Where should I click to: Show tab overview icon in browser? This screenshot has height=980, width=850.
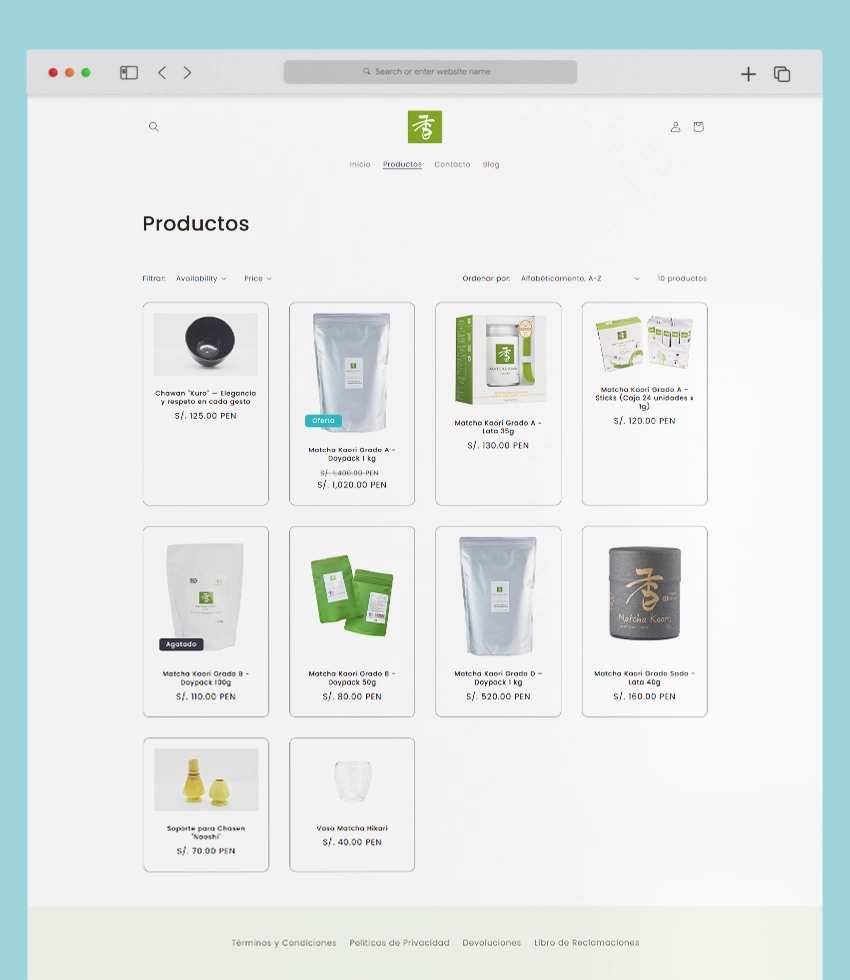pos(782,74)
